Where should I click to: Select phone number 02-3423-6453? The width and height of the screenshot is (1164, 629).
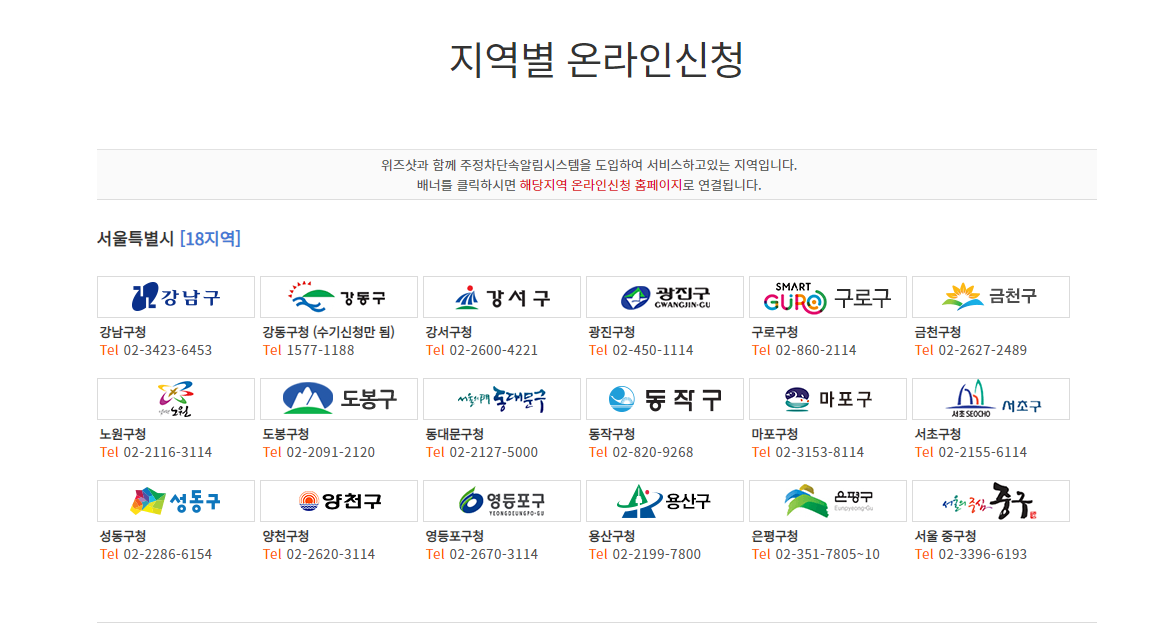(168, 351)
